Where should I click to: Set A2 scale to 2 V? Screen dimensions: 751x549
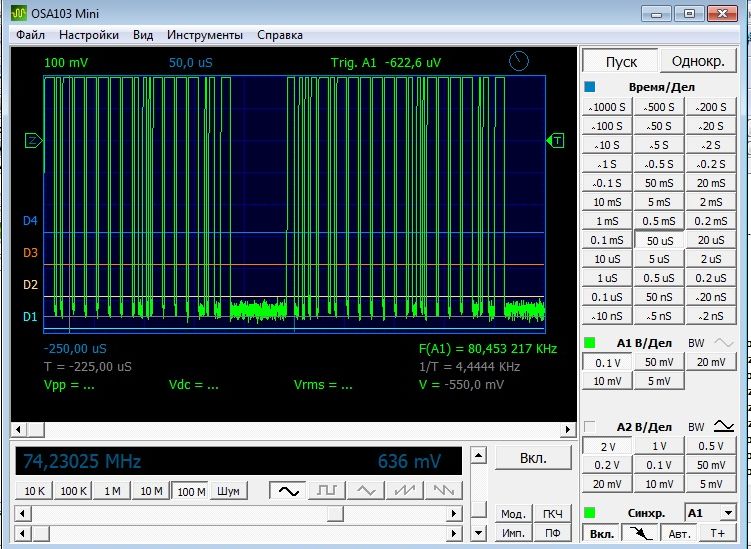click(607, 446)
